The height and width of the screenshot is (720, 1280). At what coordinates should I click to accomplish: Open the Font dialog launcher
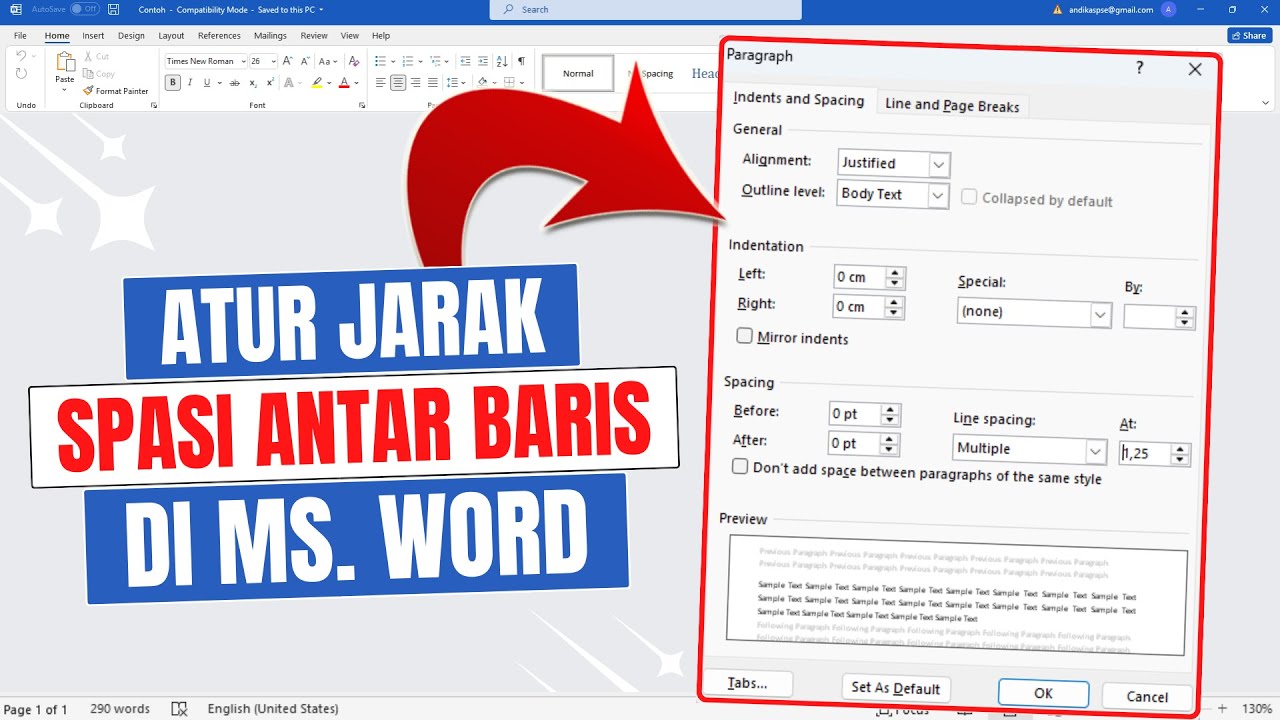tap(361, 105)
